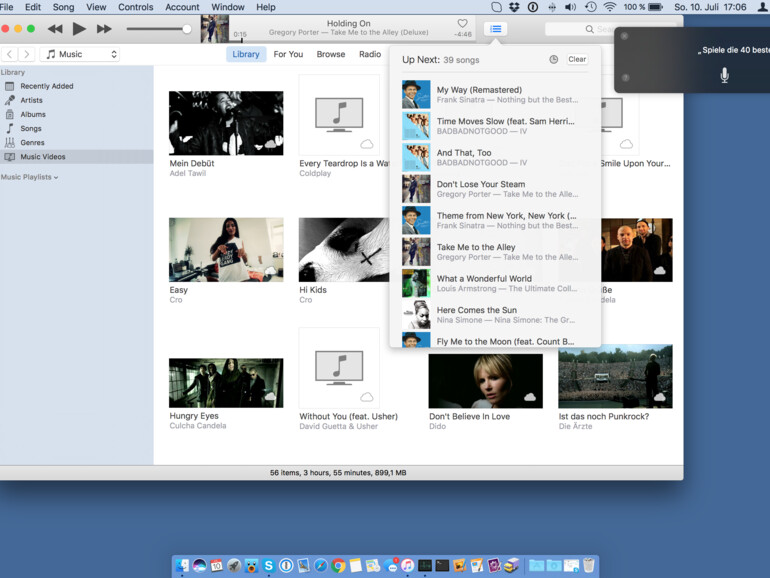Toggle the Up Next list button
This screenshot has height=578, width=770.
495,29
